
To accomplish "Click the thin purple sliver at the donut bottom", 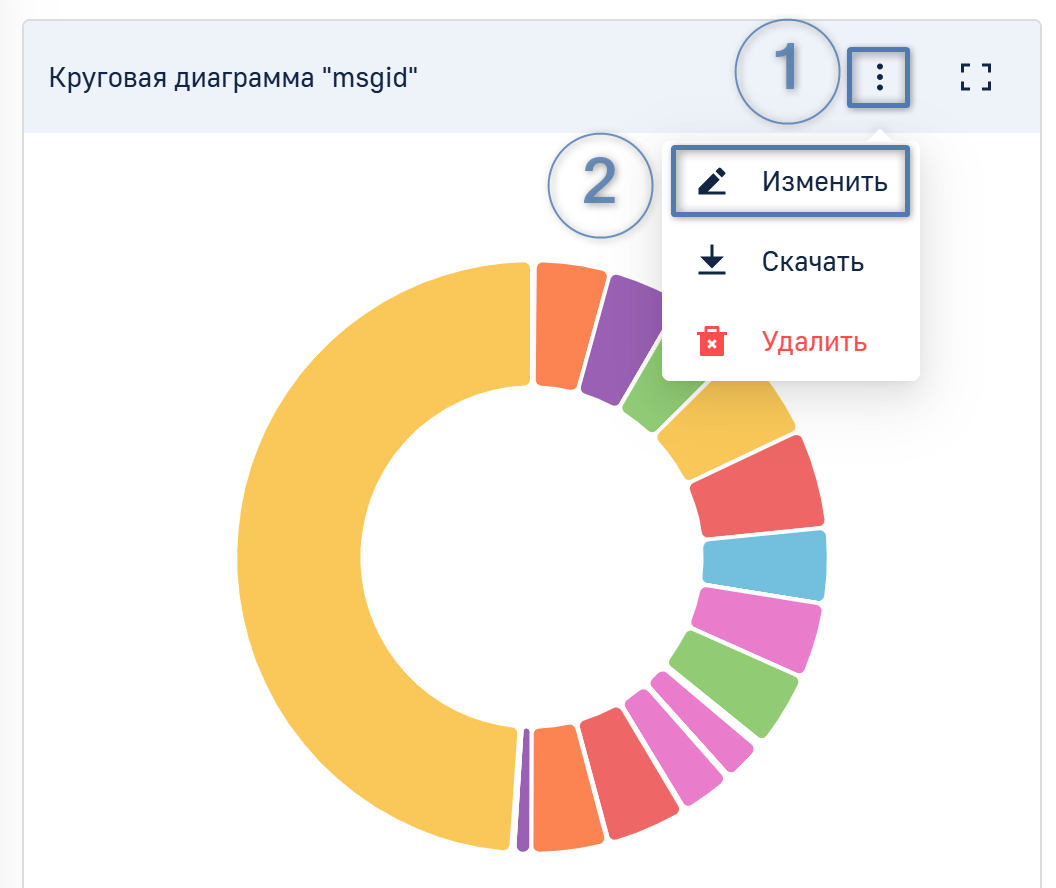I will click(x=523, y=790).
